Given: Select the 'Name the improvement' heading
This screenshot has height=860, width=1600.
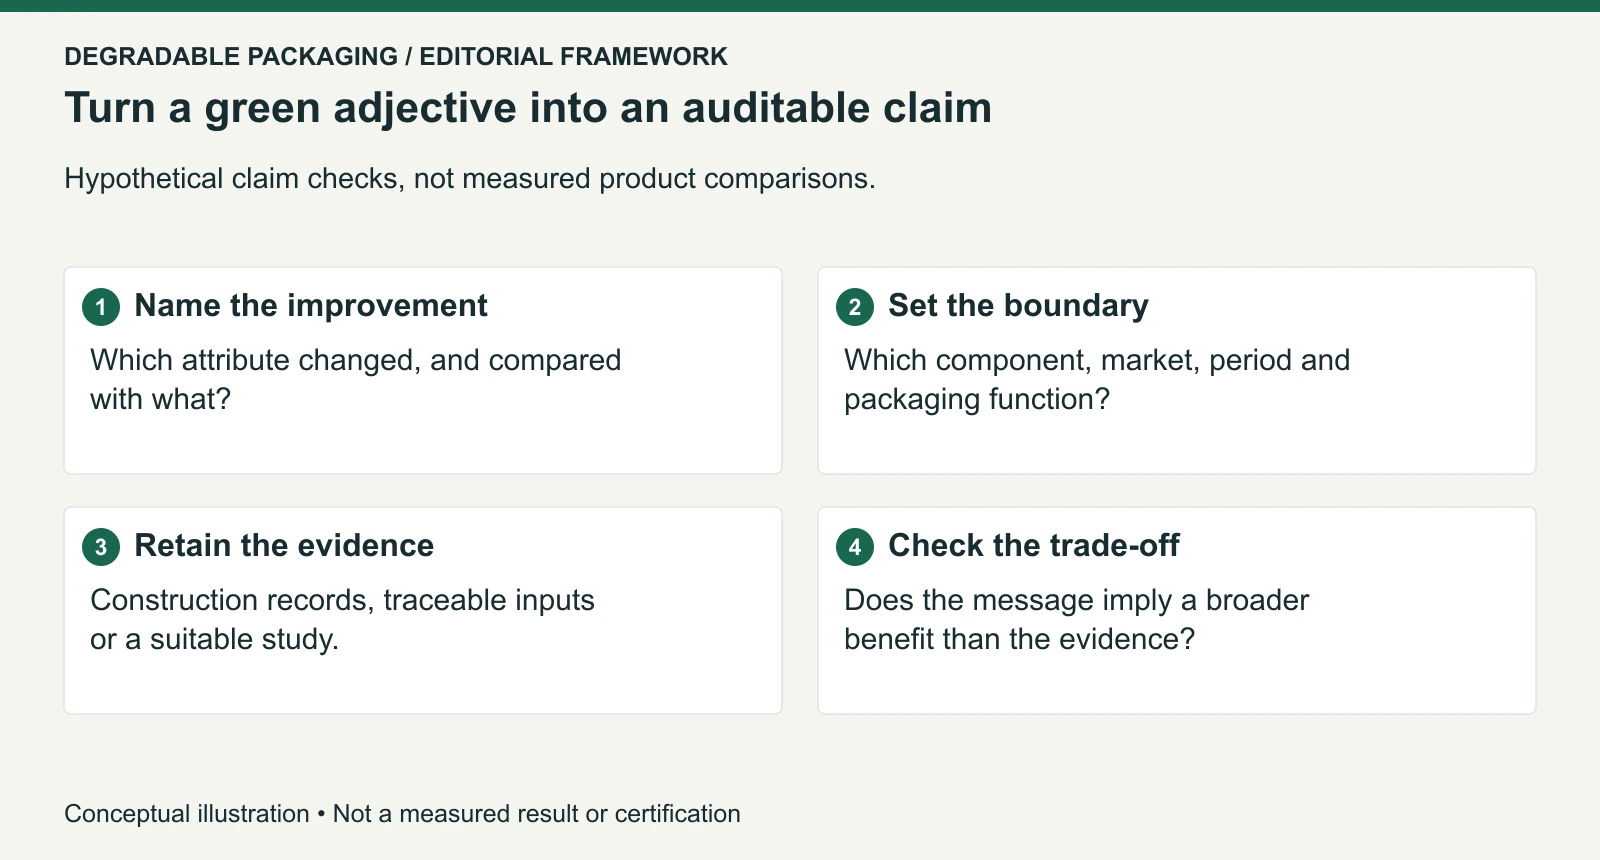Looking at the screenshot, I should [311, 306].
